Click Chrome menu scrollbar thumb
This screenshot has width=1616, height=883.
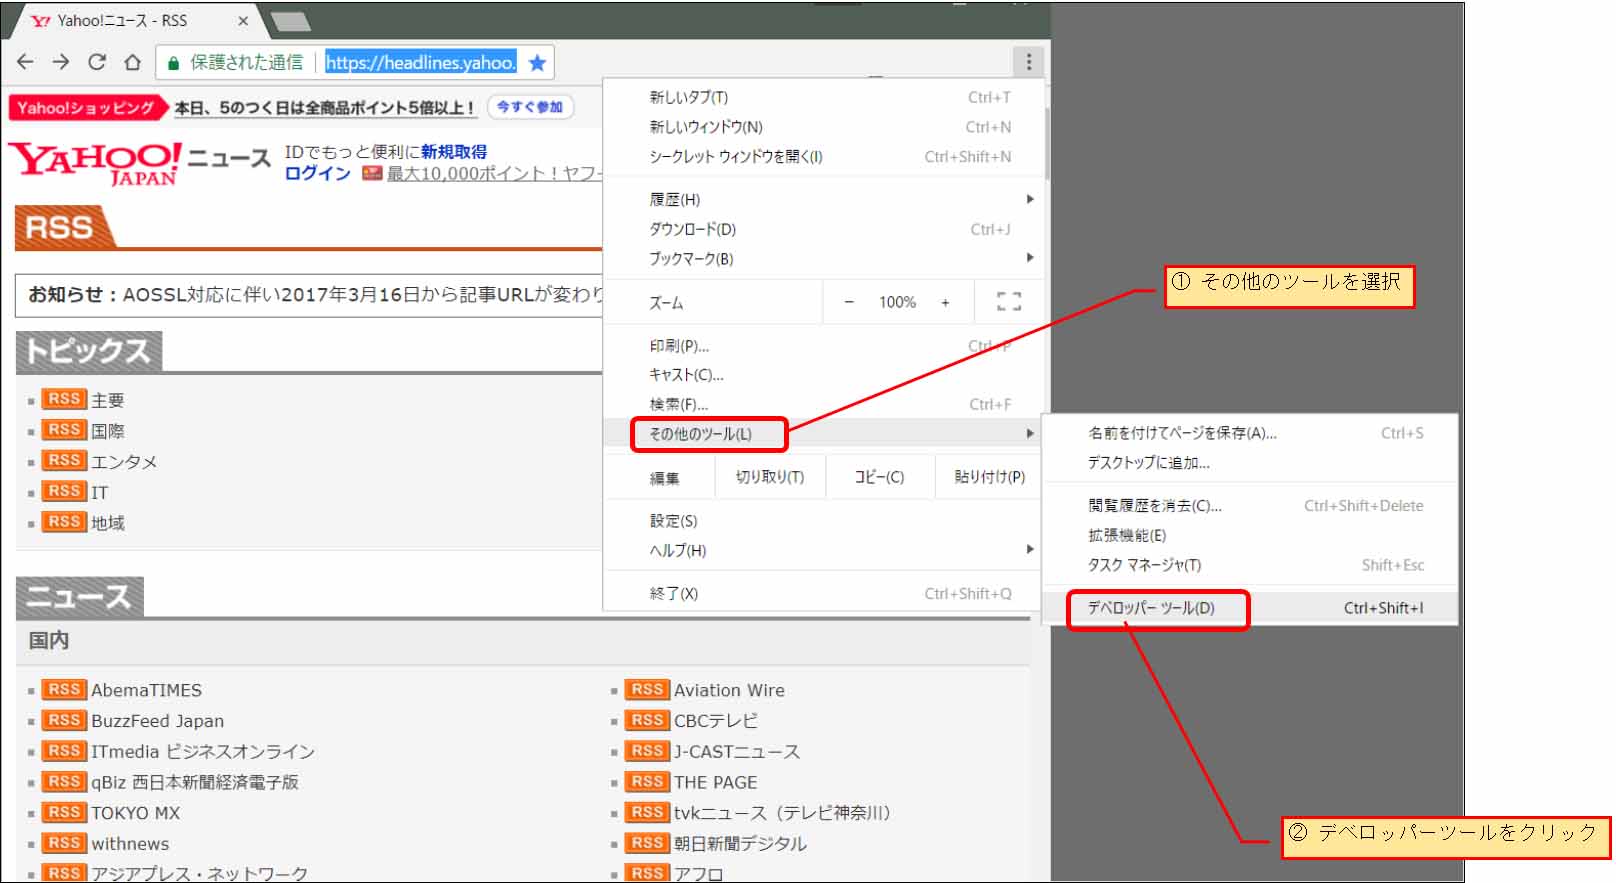point(1047,145)
